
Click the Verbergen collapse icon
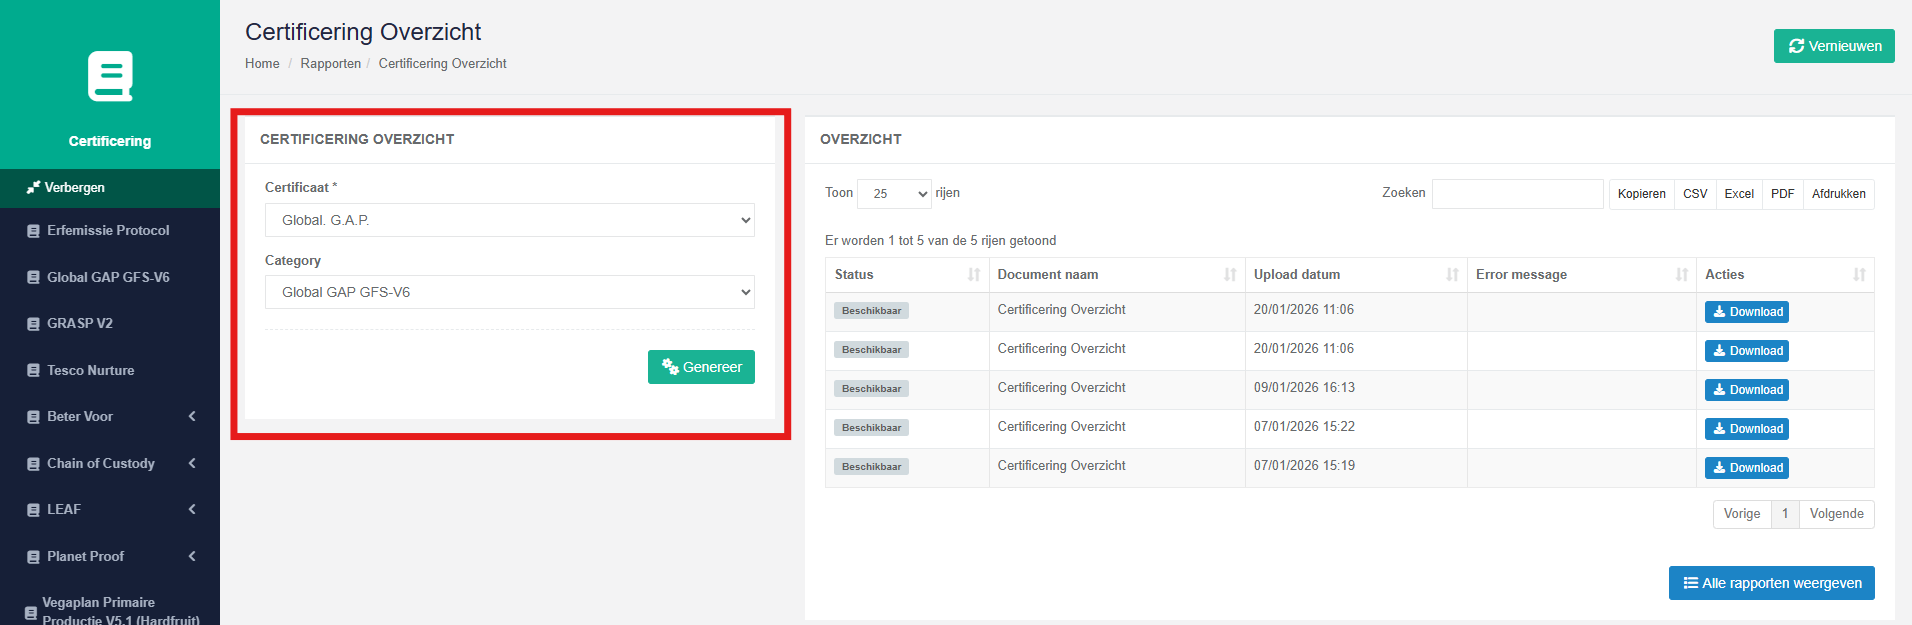point(33,187)
